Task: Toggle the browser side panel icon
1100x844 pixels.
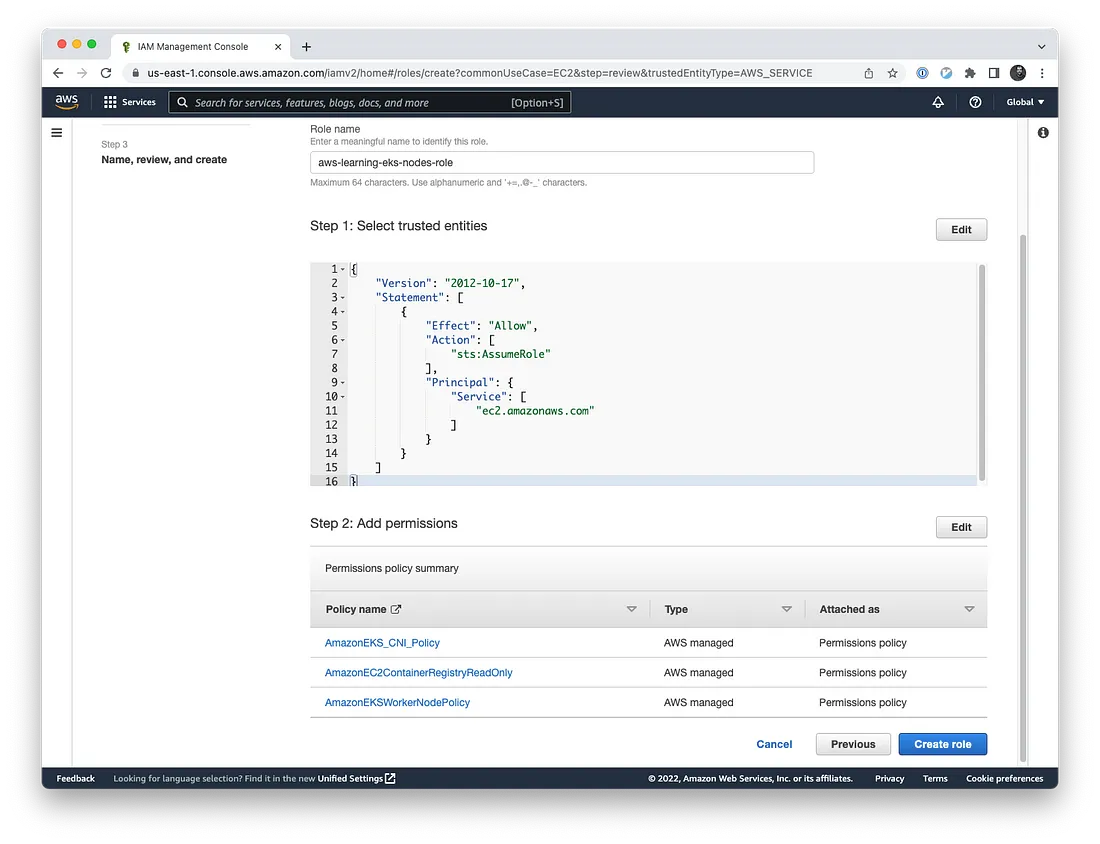Action: coord(994,73)
